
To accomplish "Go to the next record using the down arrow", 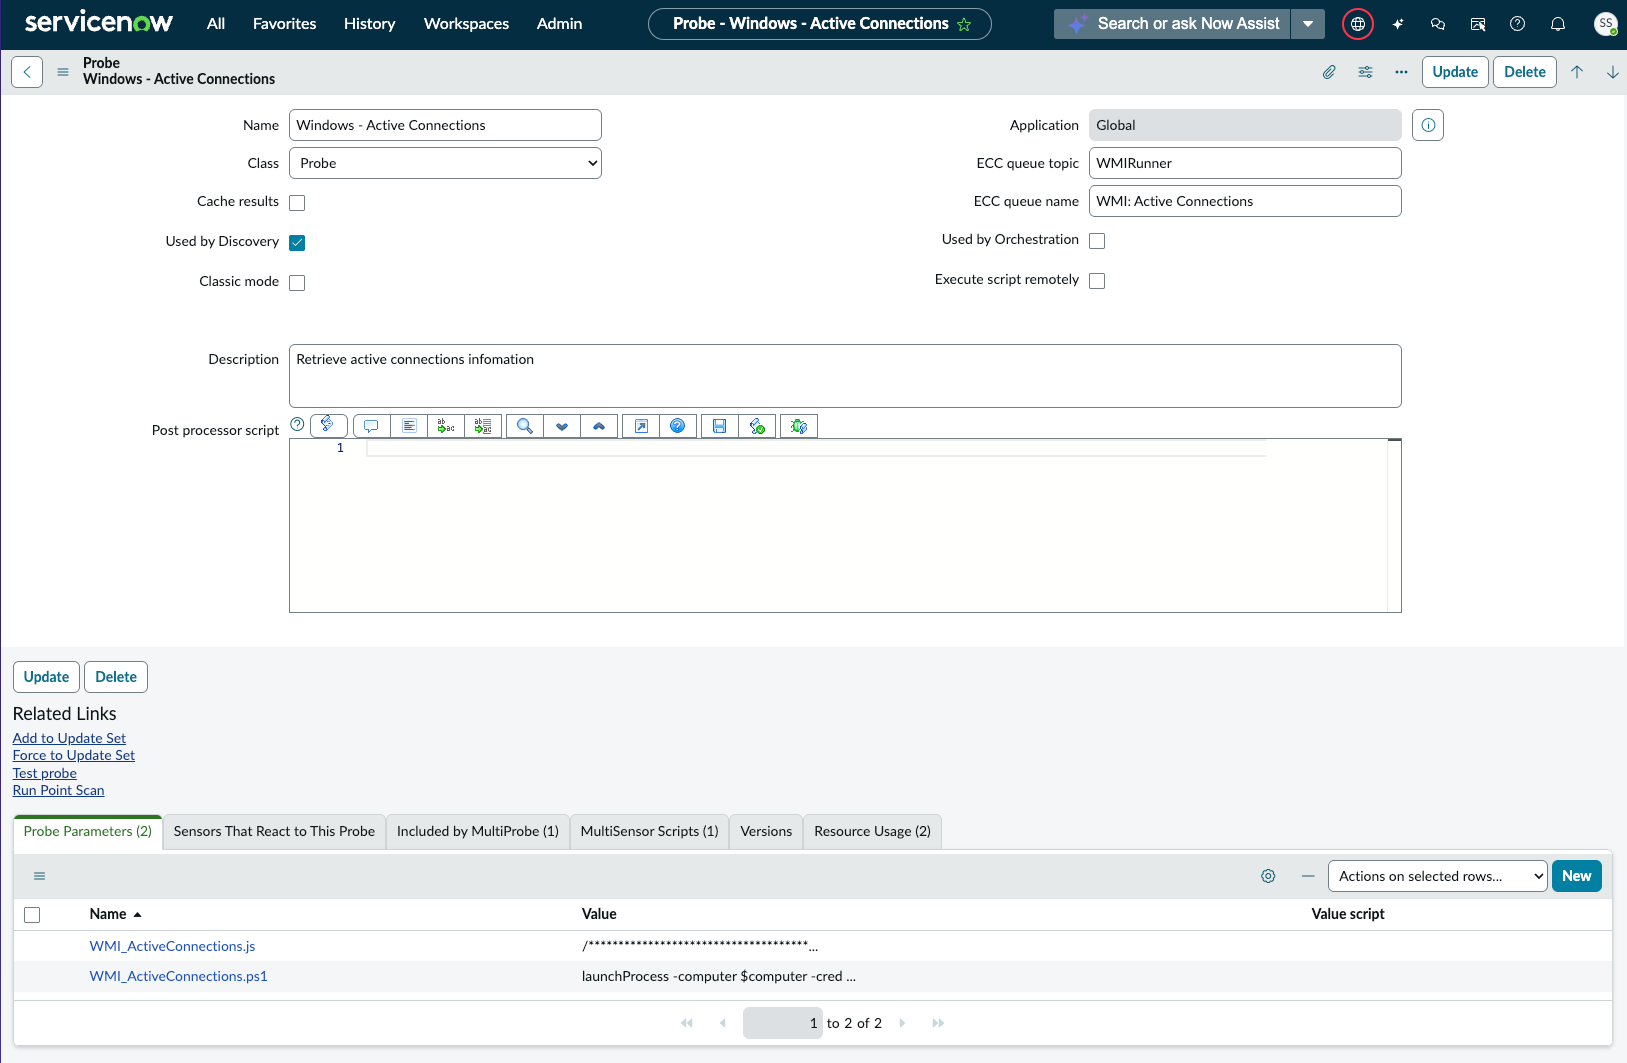I will coord(1612,72).
